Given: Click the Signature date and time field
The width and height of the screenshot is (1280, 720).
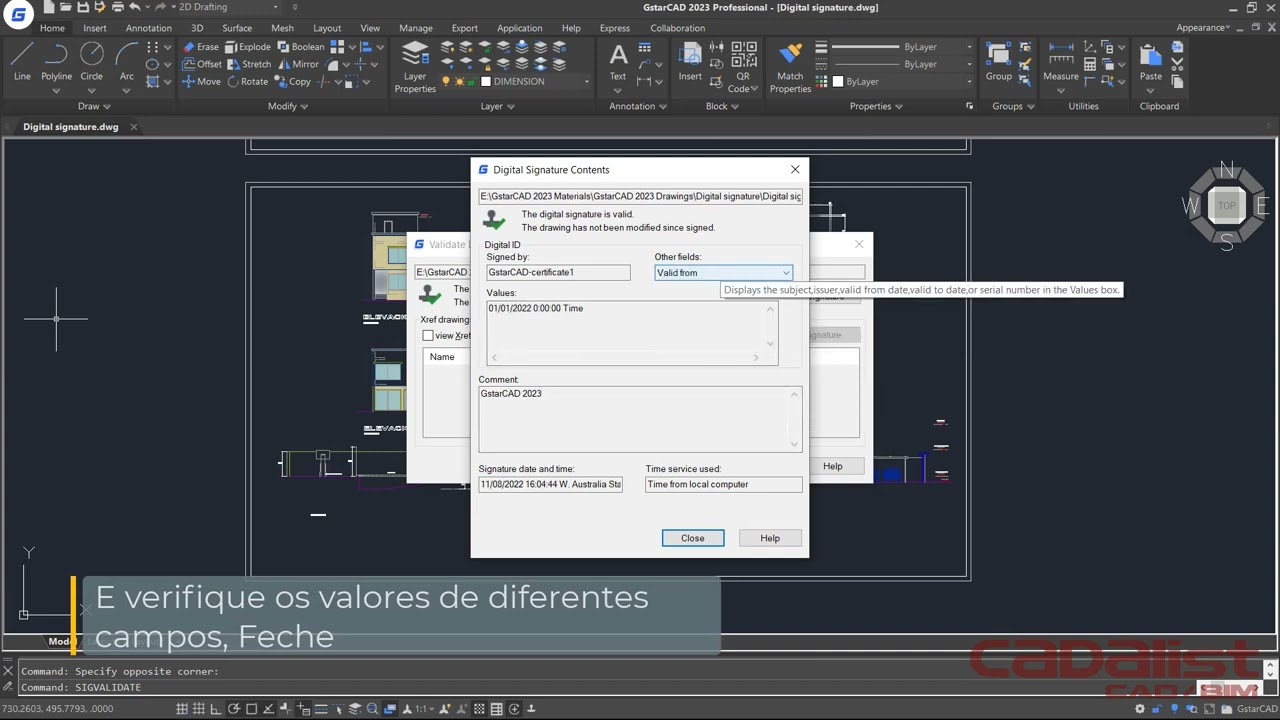Looking at the screenshot, I should pos(551,485).
